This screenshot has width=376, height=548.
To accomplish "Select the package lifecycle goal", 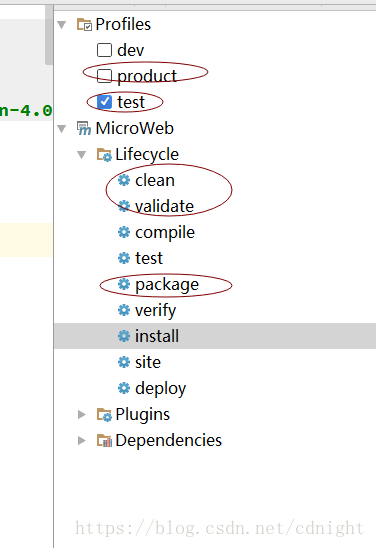I will (167, 285).
